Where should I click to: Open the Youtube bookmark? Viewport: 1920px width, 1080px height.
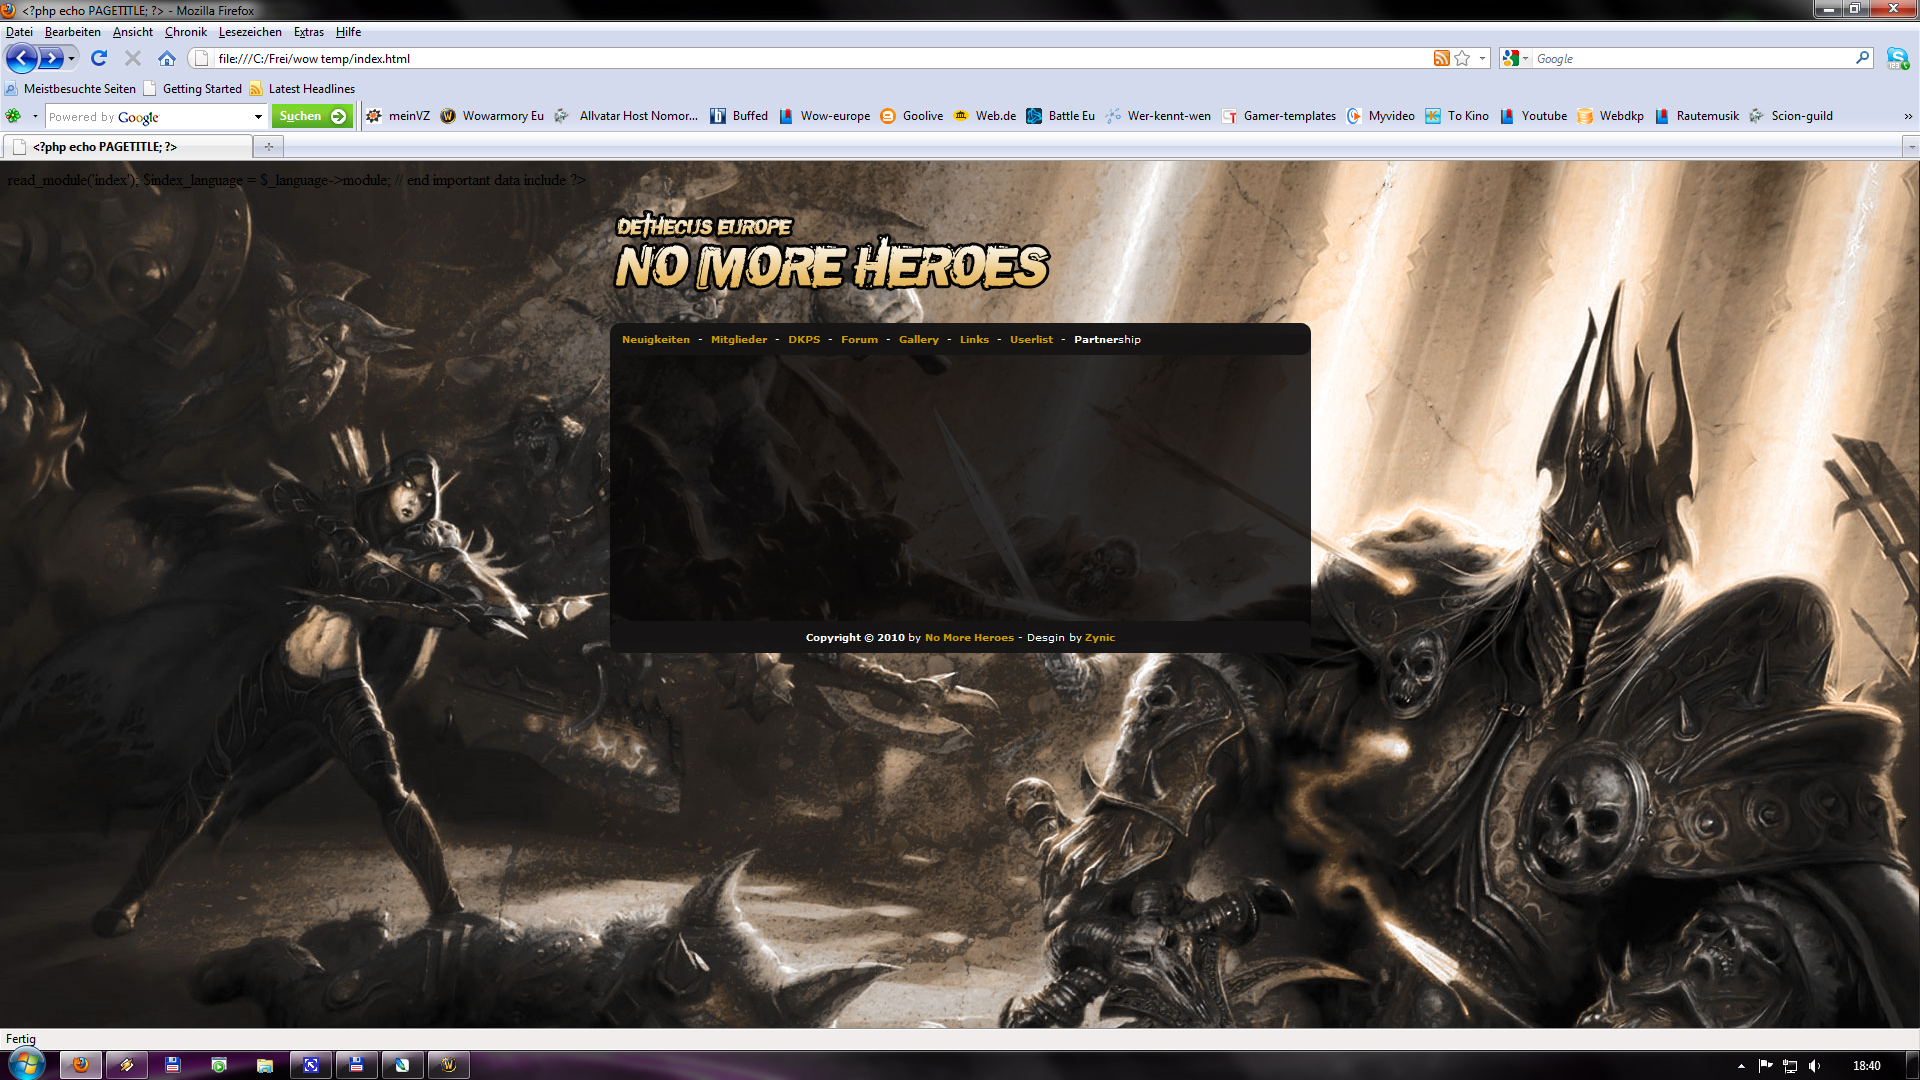[x=1532, y=116]
